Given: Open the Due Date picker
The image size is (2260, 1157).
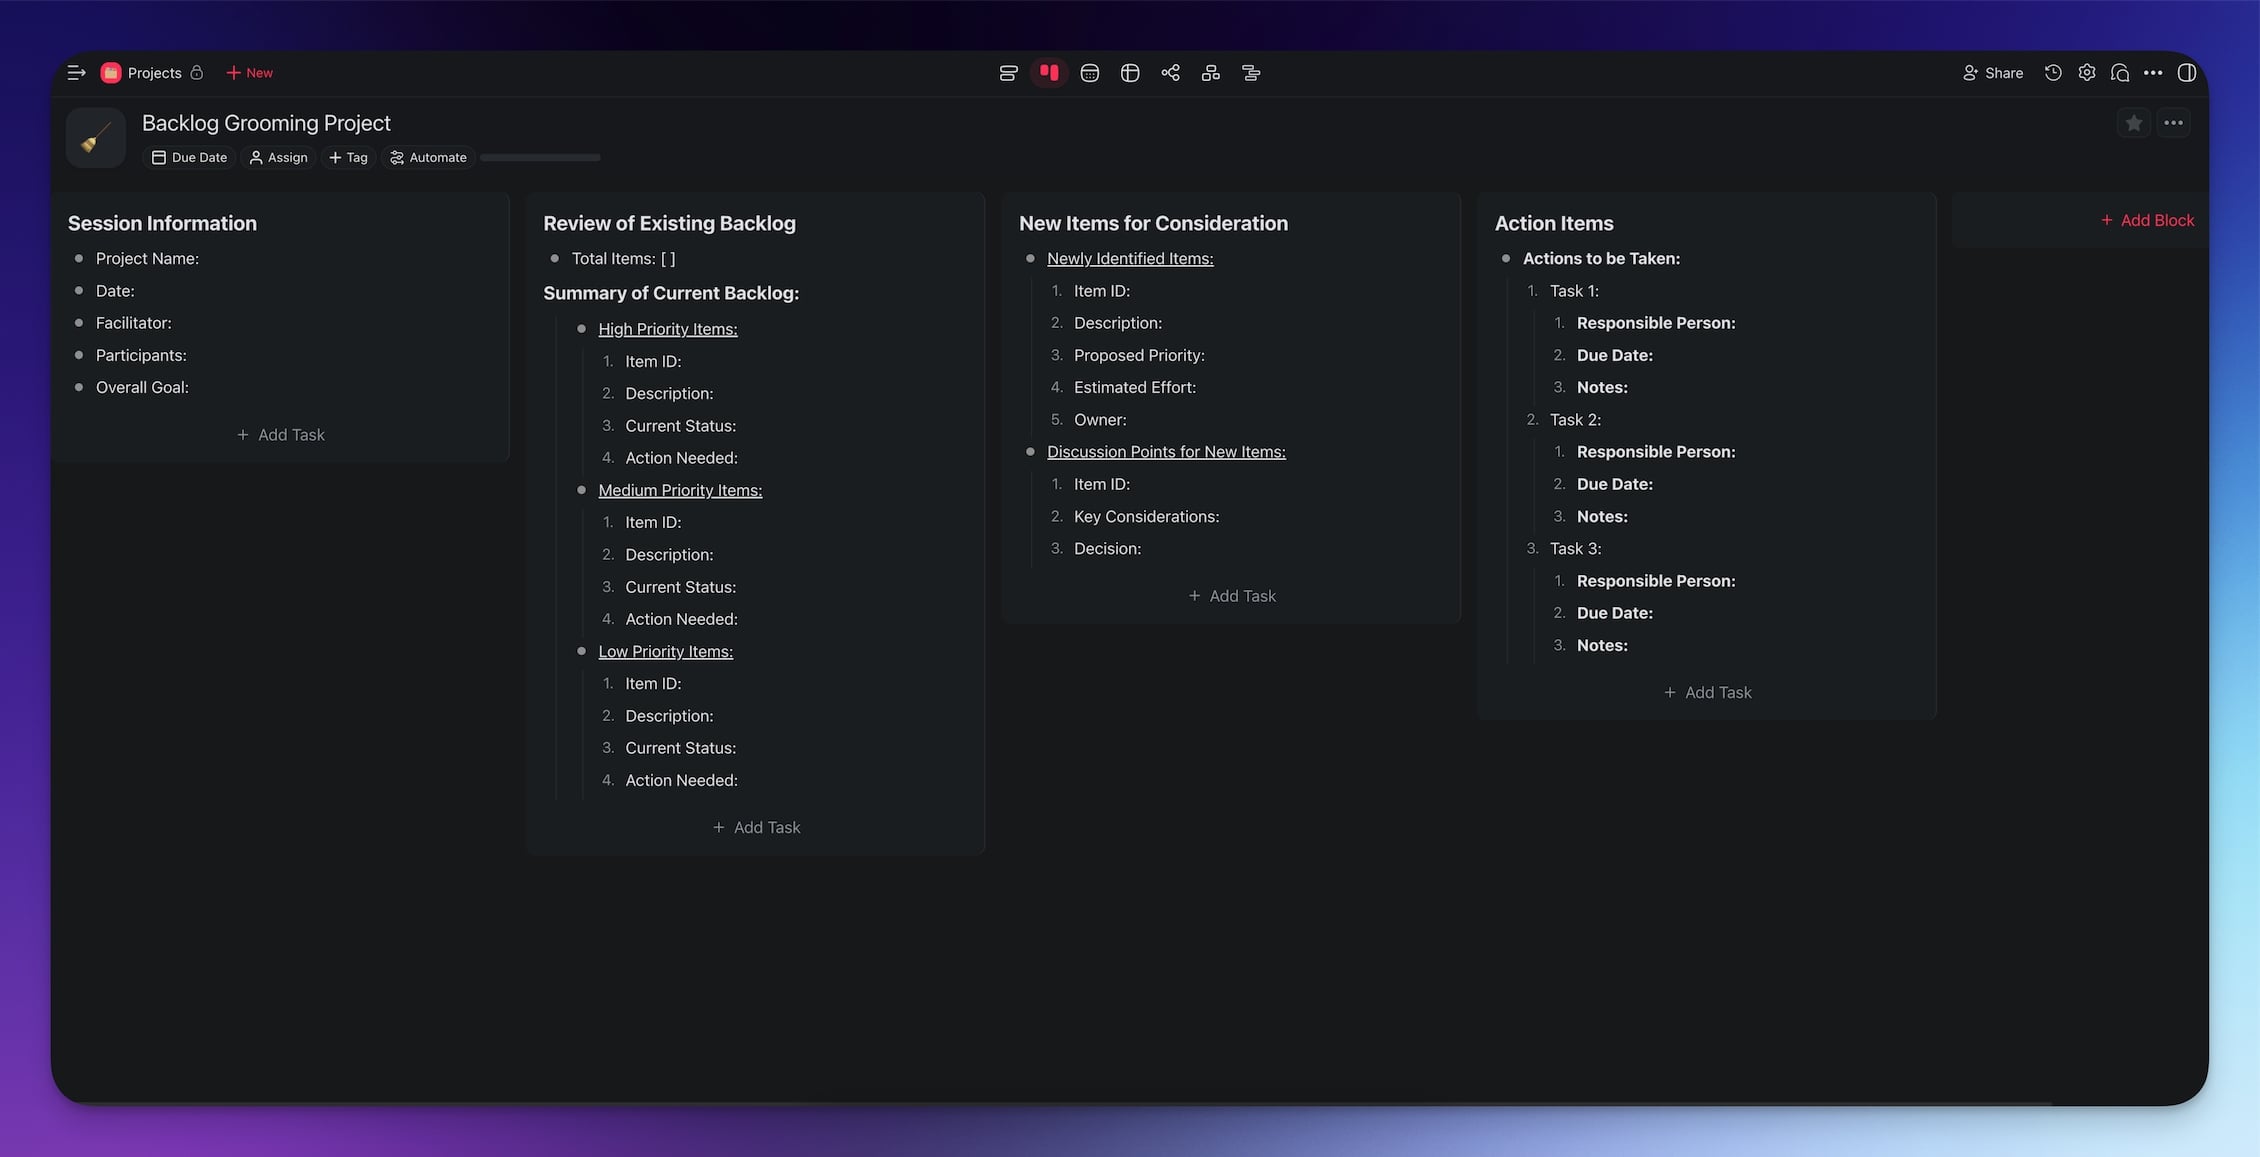Looking at the screenshot, I should click(190, 158).
